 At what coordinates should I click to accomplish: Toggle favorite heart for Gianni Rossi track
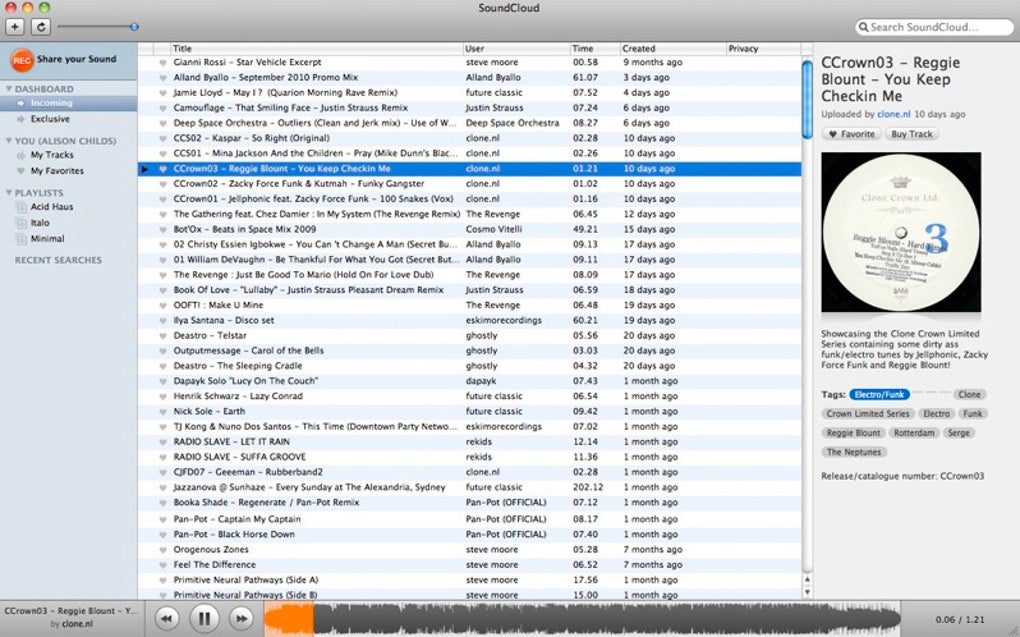[x=163, y=62]
